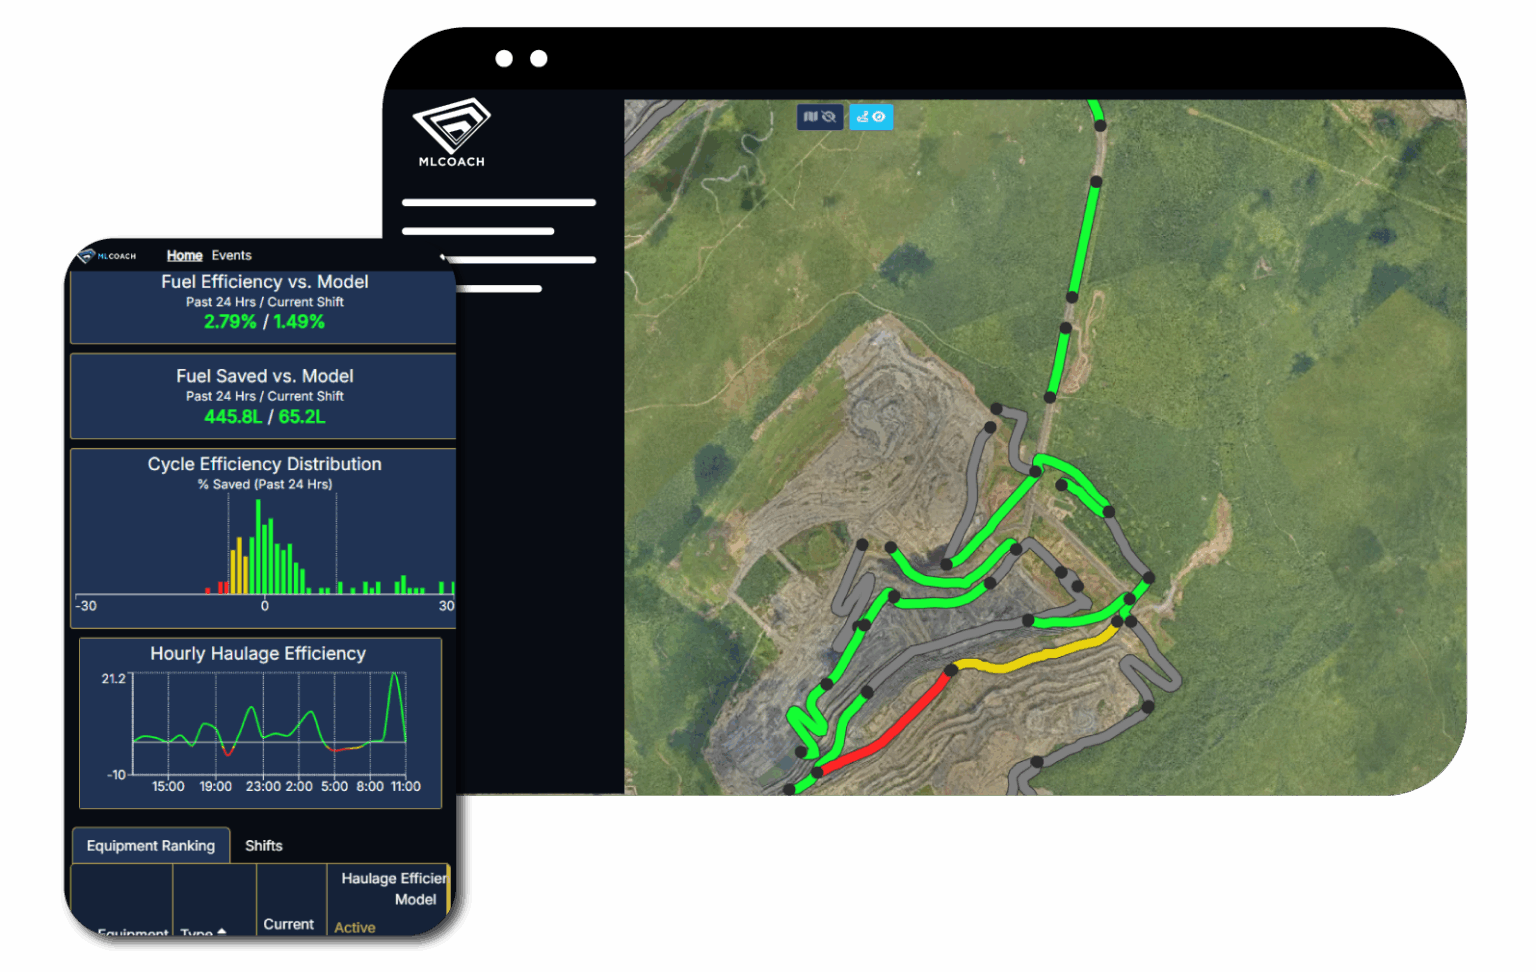The image size is (1536, 972).
Task: Click the tallest green bar in distribution chart
Action: point(258,547)
